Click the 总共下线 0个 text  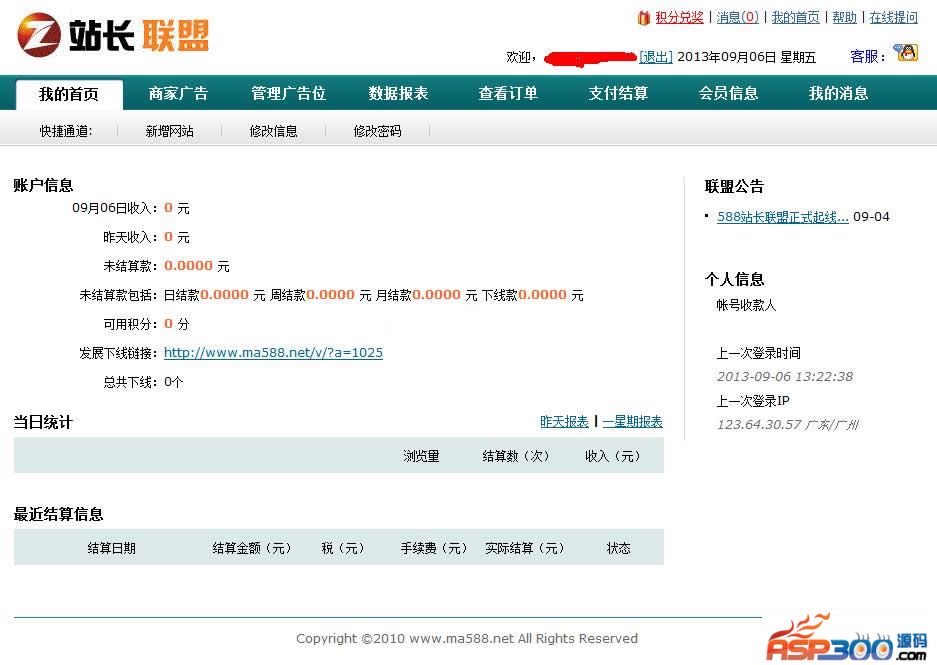point(143,382)
